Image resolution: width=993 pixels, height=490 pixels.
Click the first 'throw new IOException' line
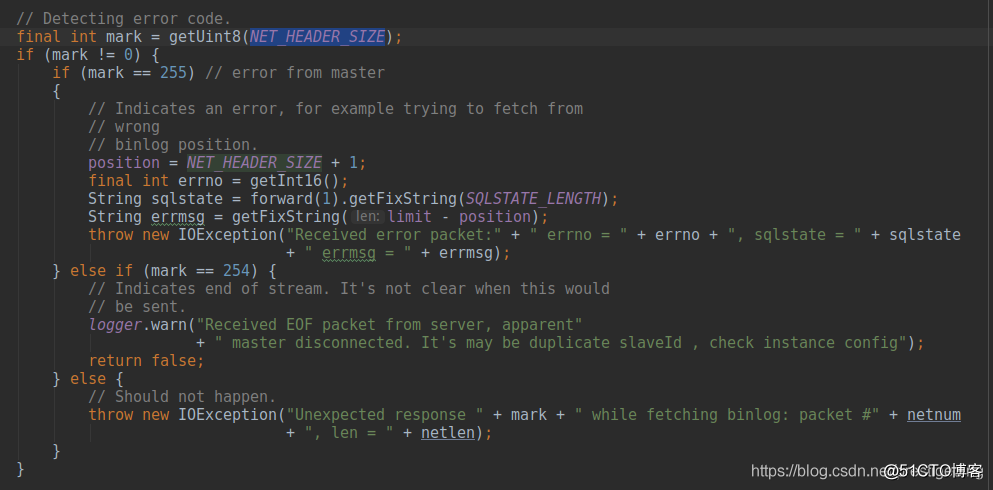click(x=524, y=235)
